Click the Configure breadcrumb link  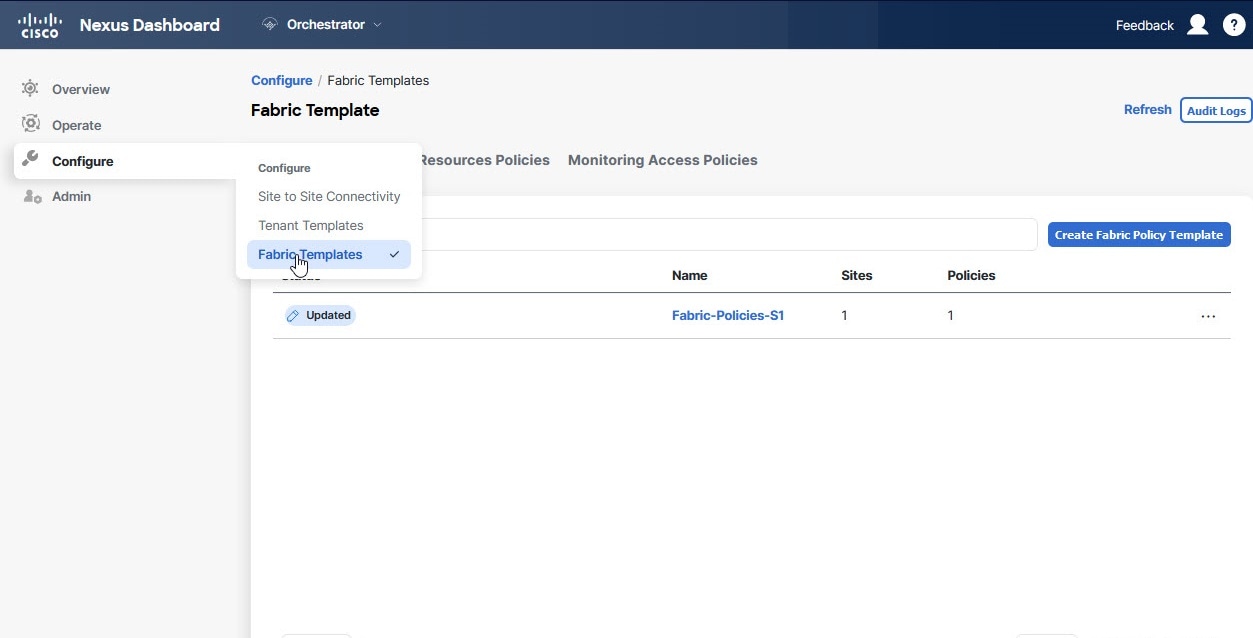tap(282, 80)
